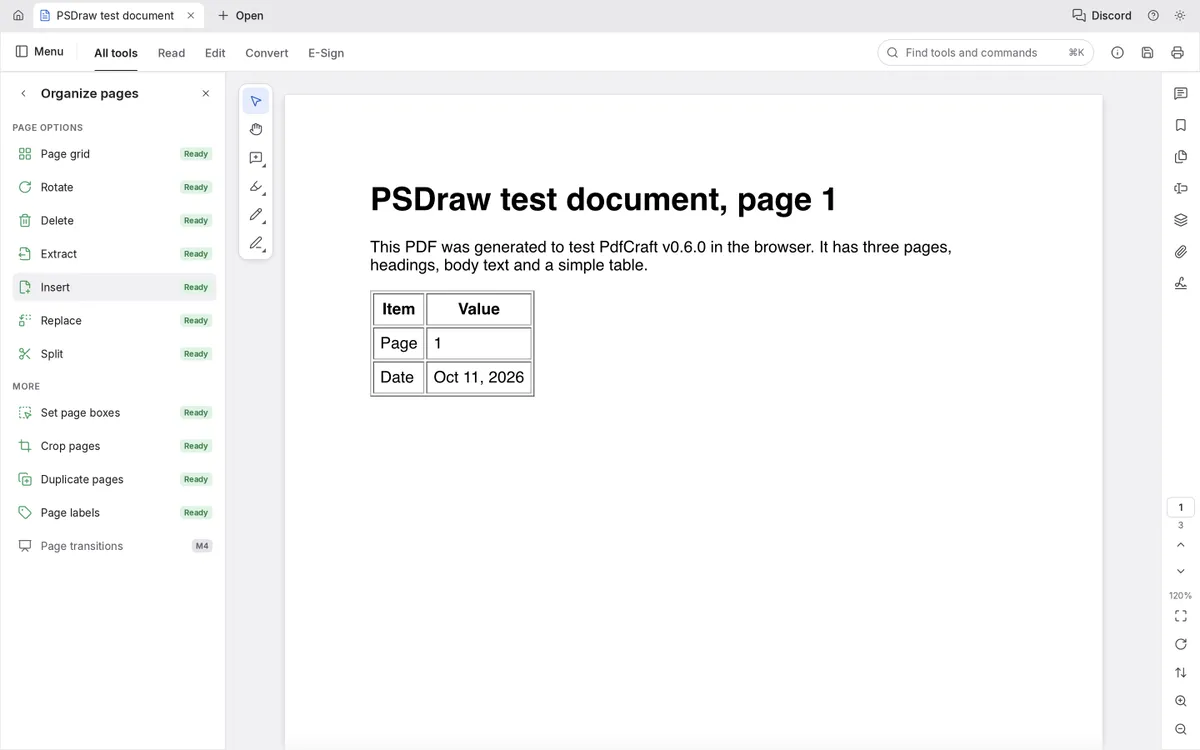Open the help question mark icon
The image size is (1200, 750).
(x=1153, y=15)
